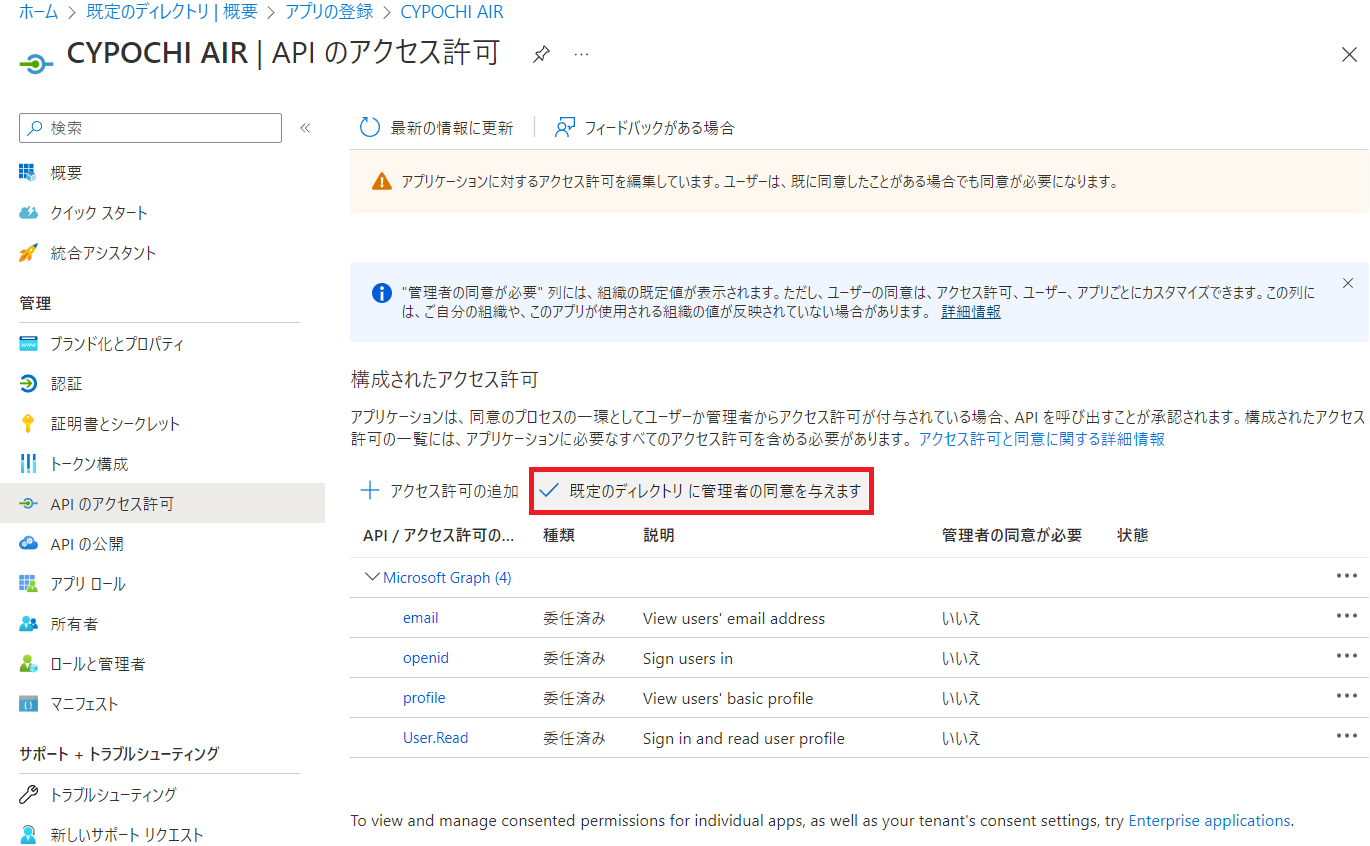Open ellipsis menu for openid row

(1347, 656)
